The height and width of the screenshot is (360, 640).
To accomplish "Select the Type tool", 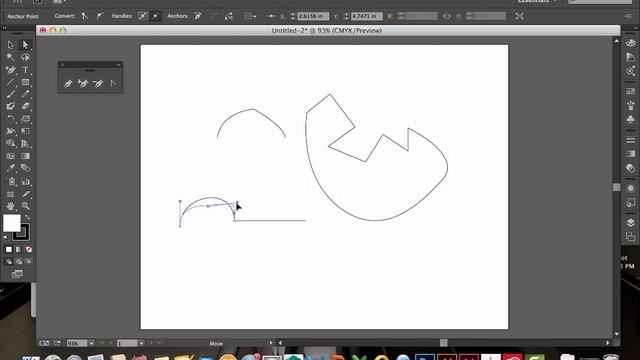I will [x=25, y=70].
